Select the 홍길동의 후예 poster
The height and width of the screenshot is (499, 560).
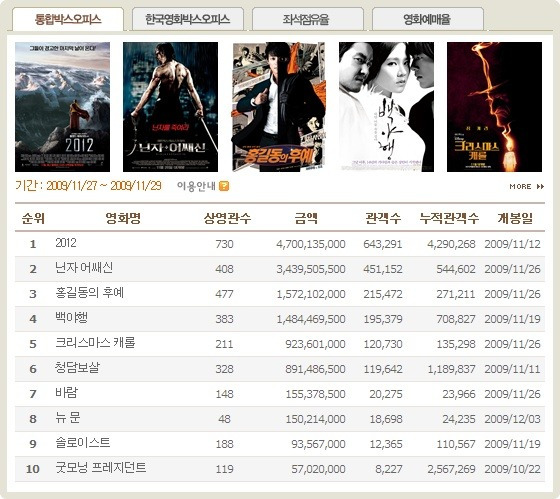click(279, 107)
